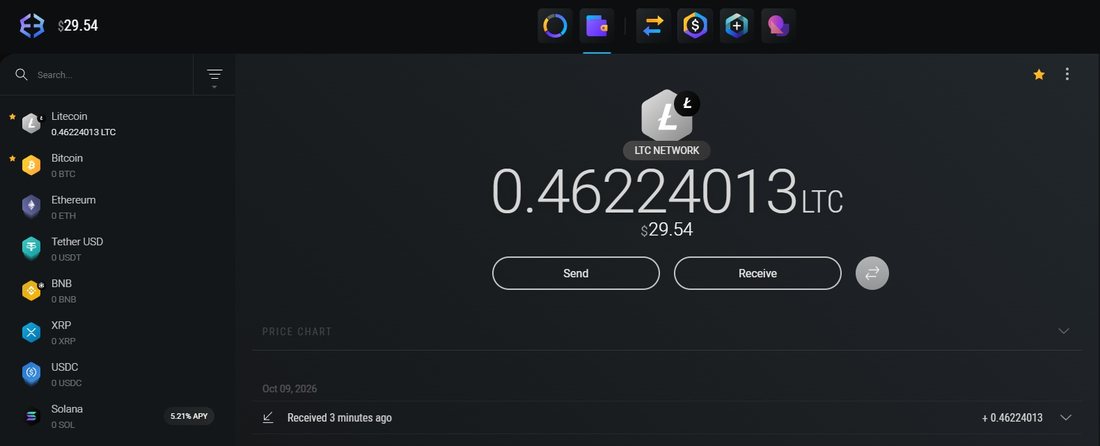This screenshot has height=446, width=1100.
Task: Click the USDC sidebar coin icon
Action: 31,374
